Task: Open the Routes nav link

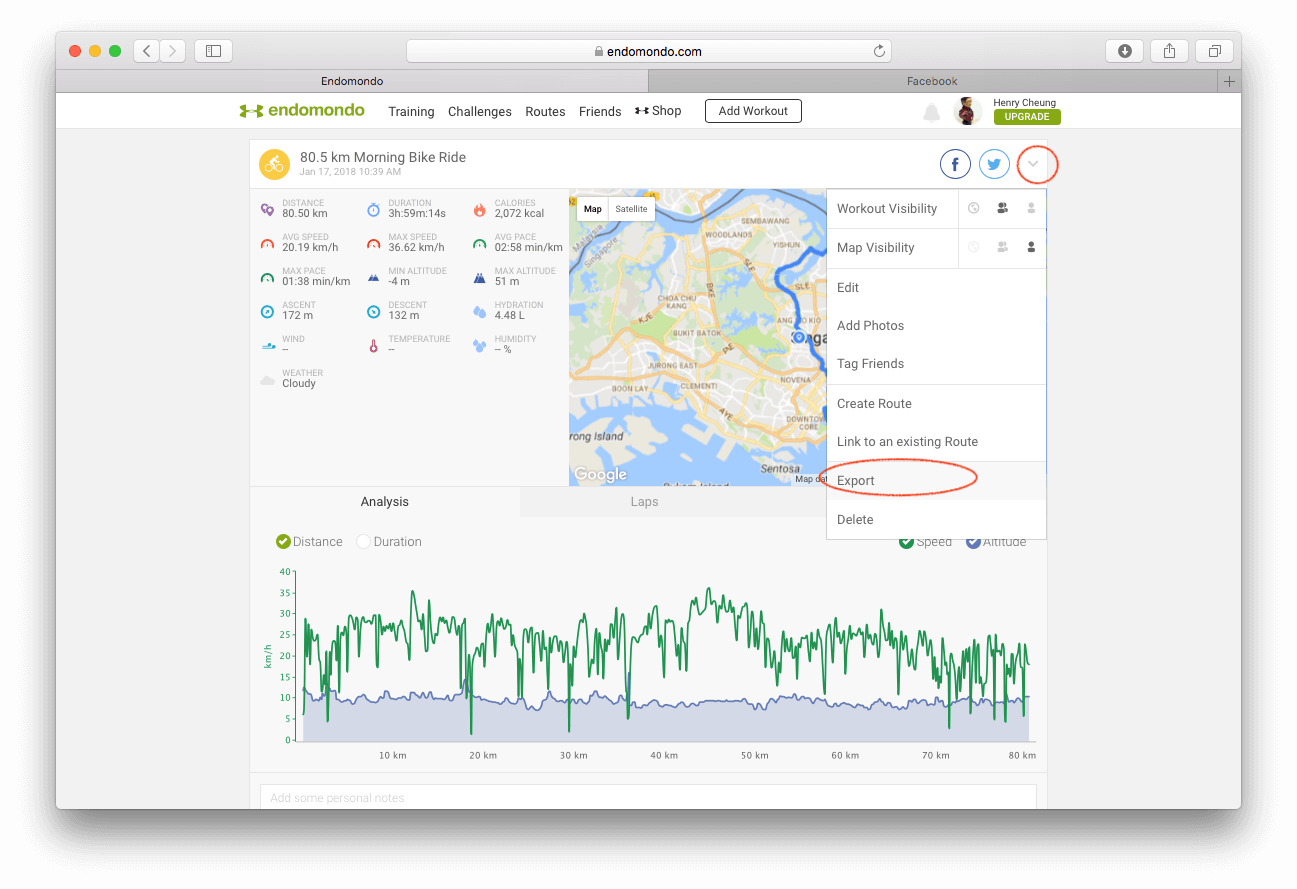Action: (x=545, y=112)
